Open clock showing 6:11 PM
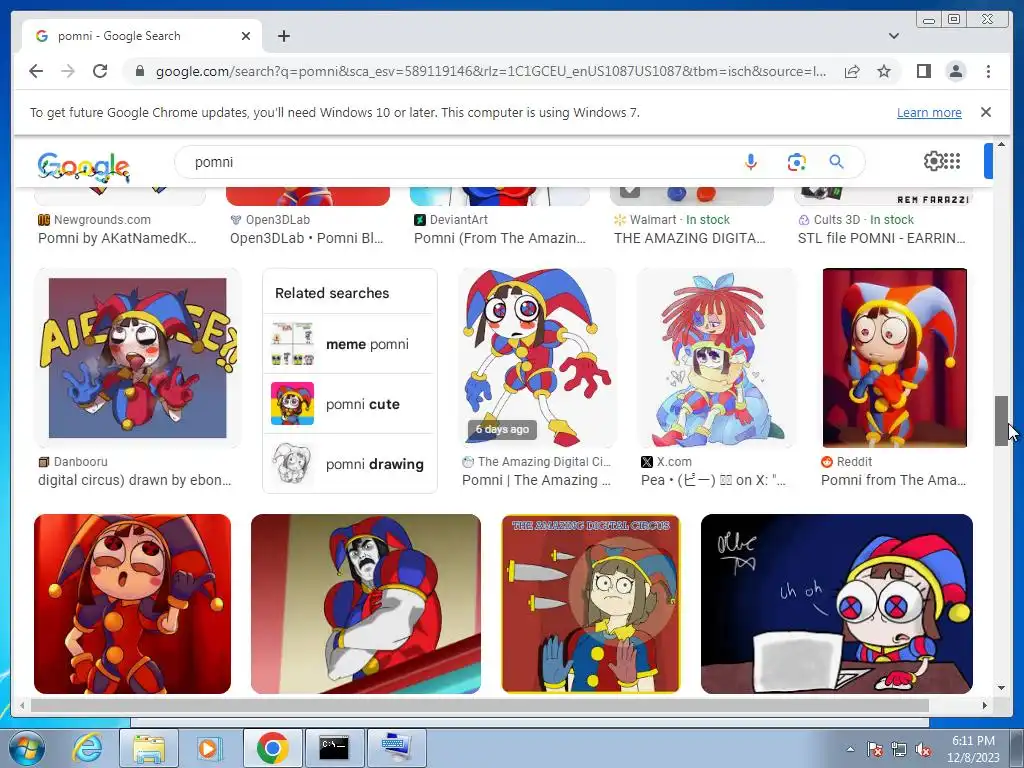This screenshot has height=768, width=1024. click(x=973, y=749)
